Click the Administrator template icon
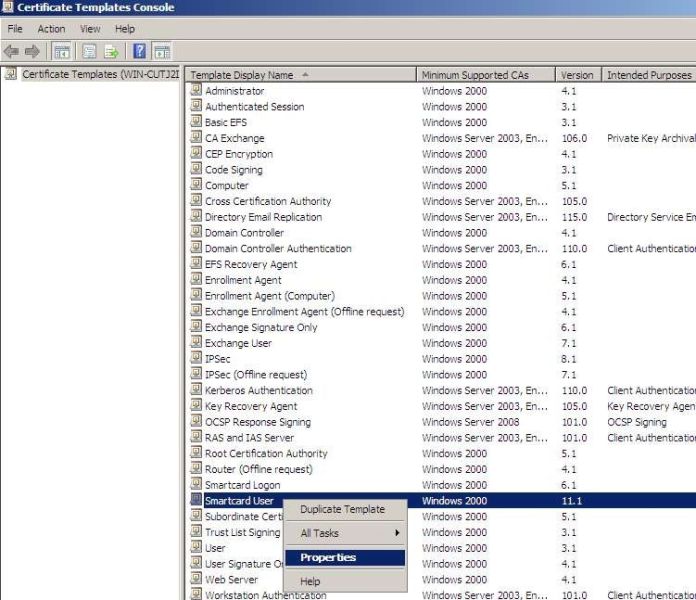 [x=196, y=90]
